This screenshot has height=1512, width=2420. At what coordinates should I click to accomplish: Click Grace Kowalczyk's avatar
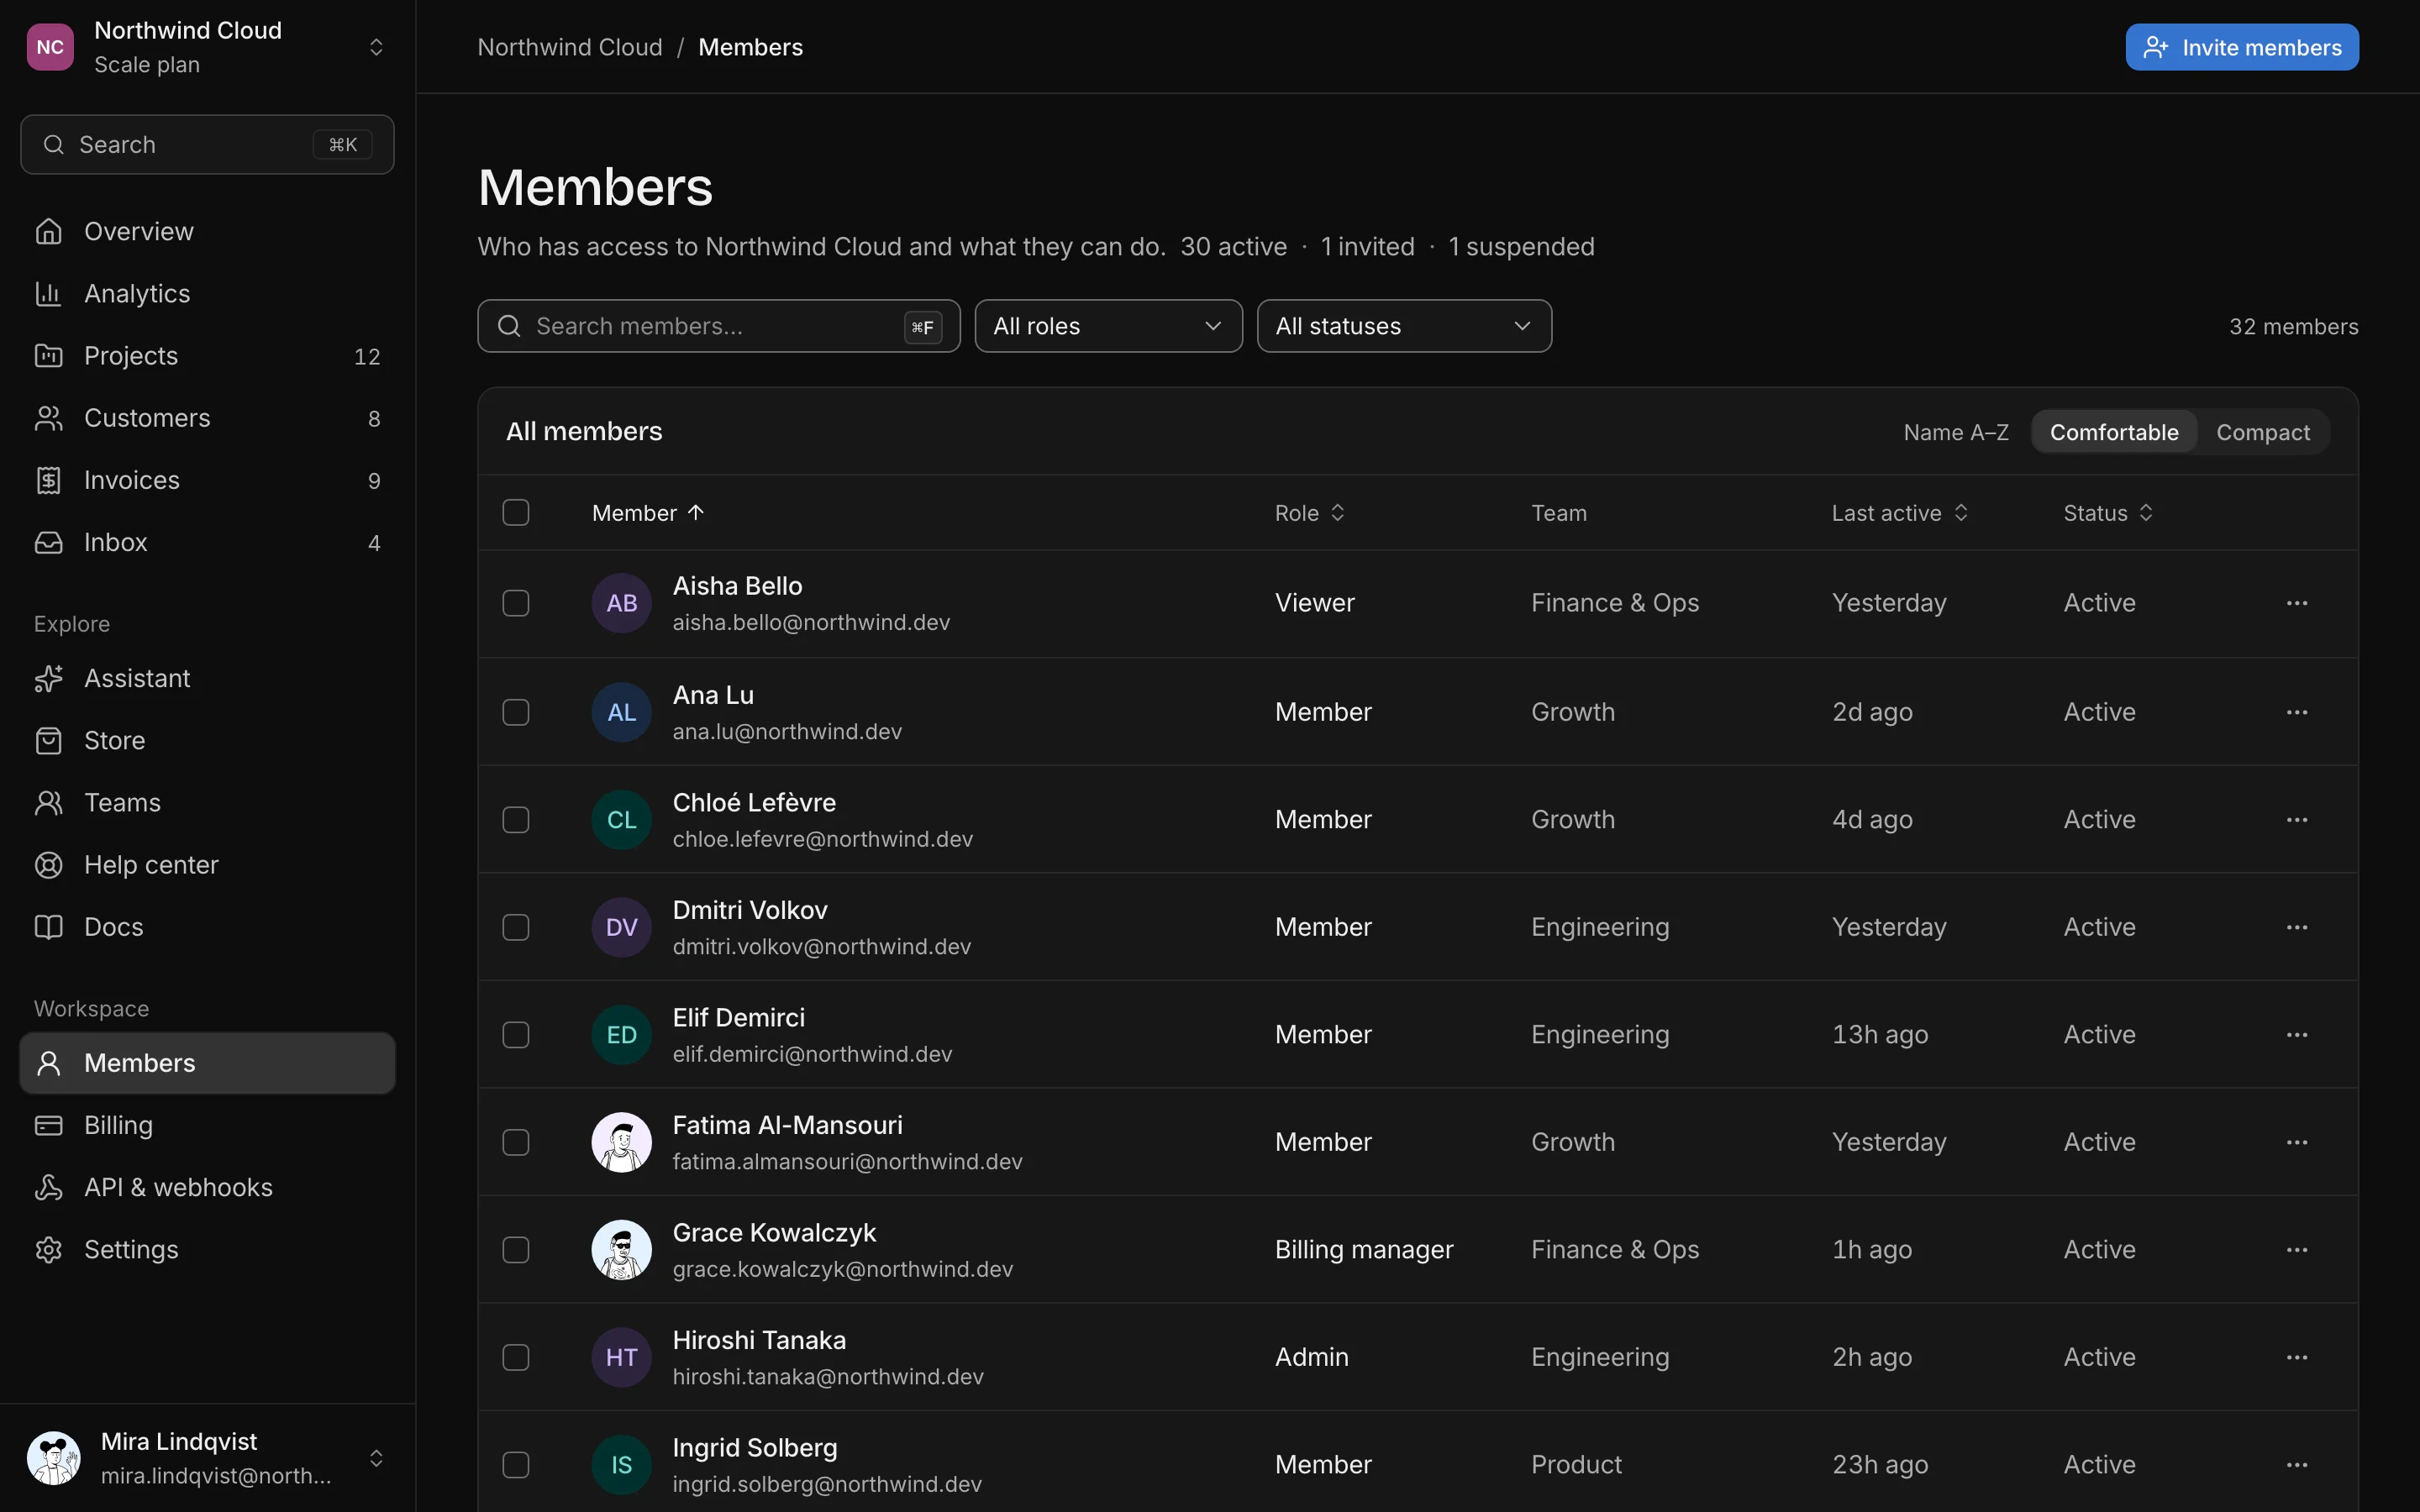click(x=622, y=1250)
